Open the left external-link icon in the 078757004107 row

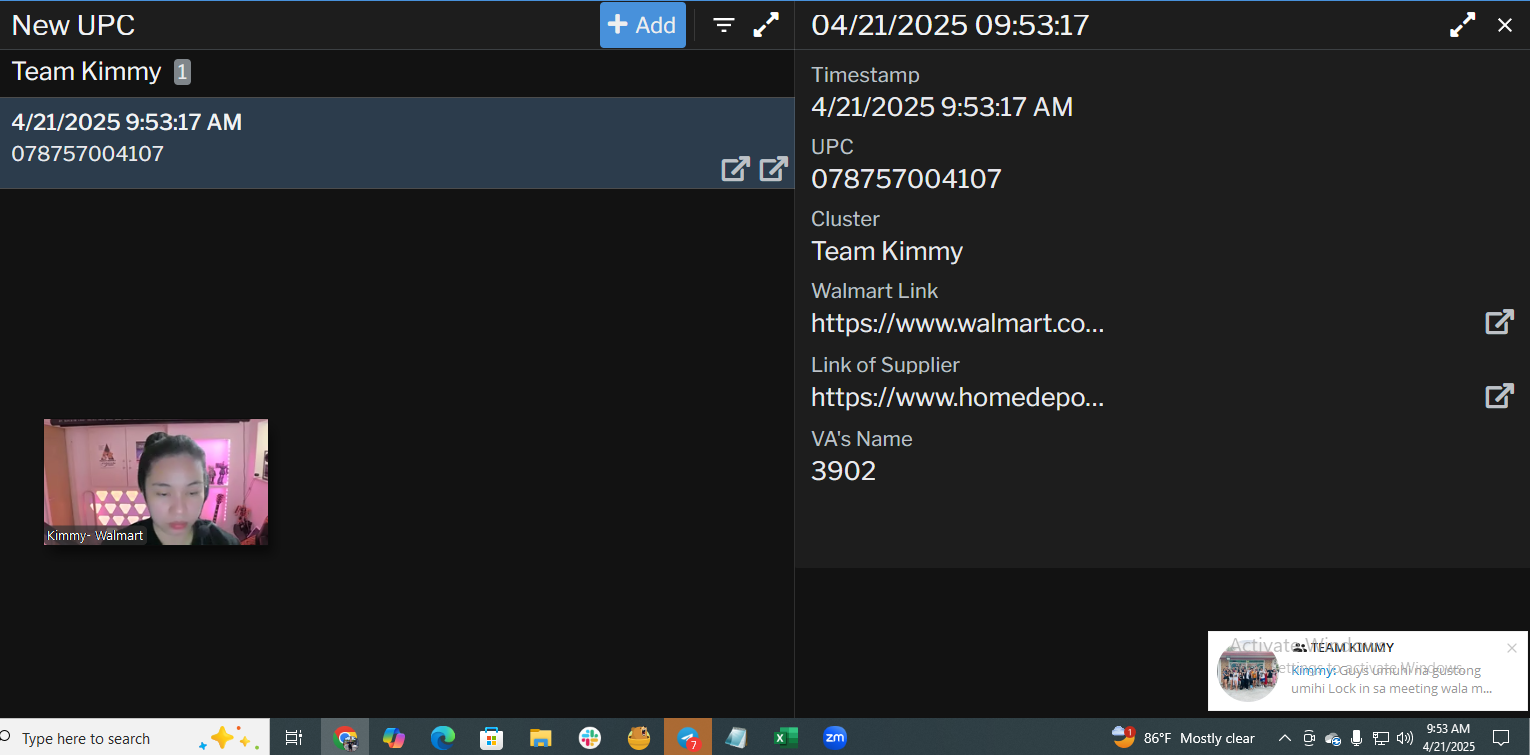735,169
